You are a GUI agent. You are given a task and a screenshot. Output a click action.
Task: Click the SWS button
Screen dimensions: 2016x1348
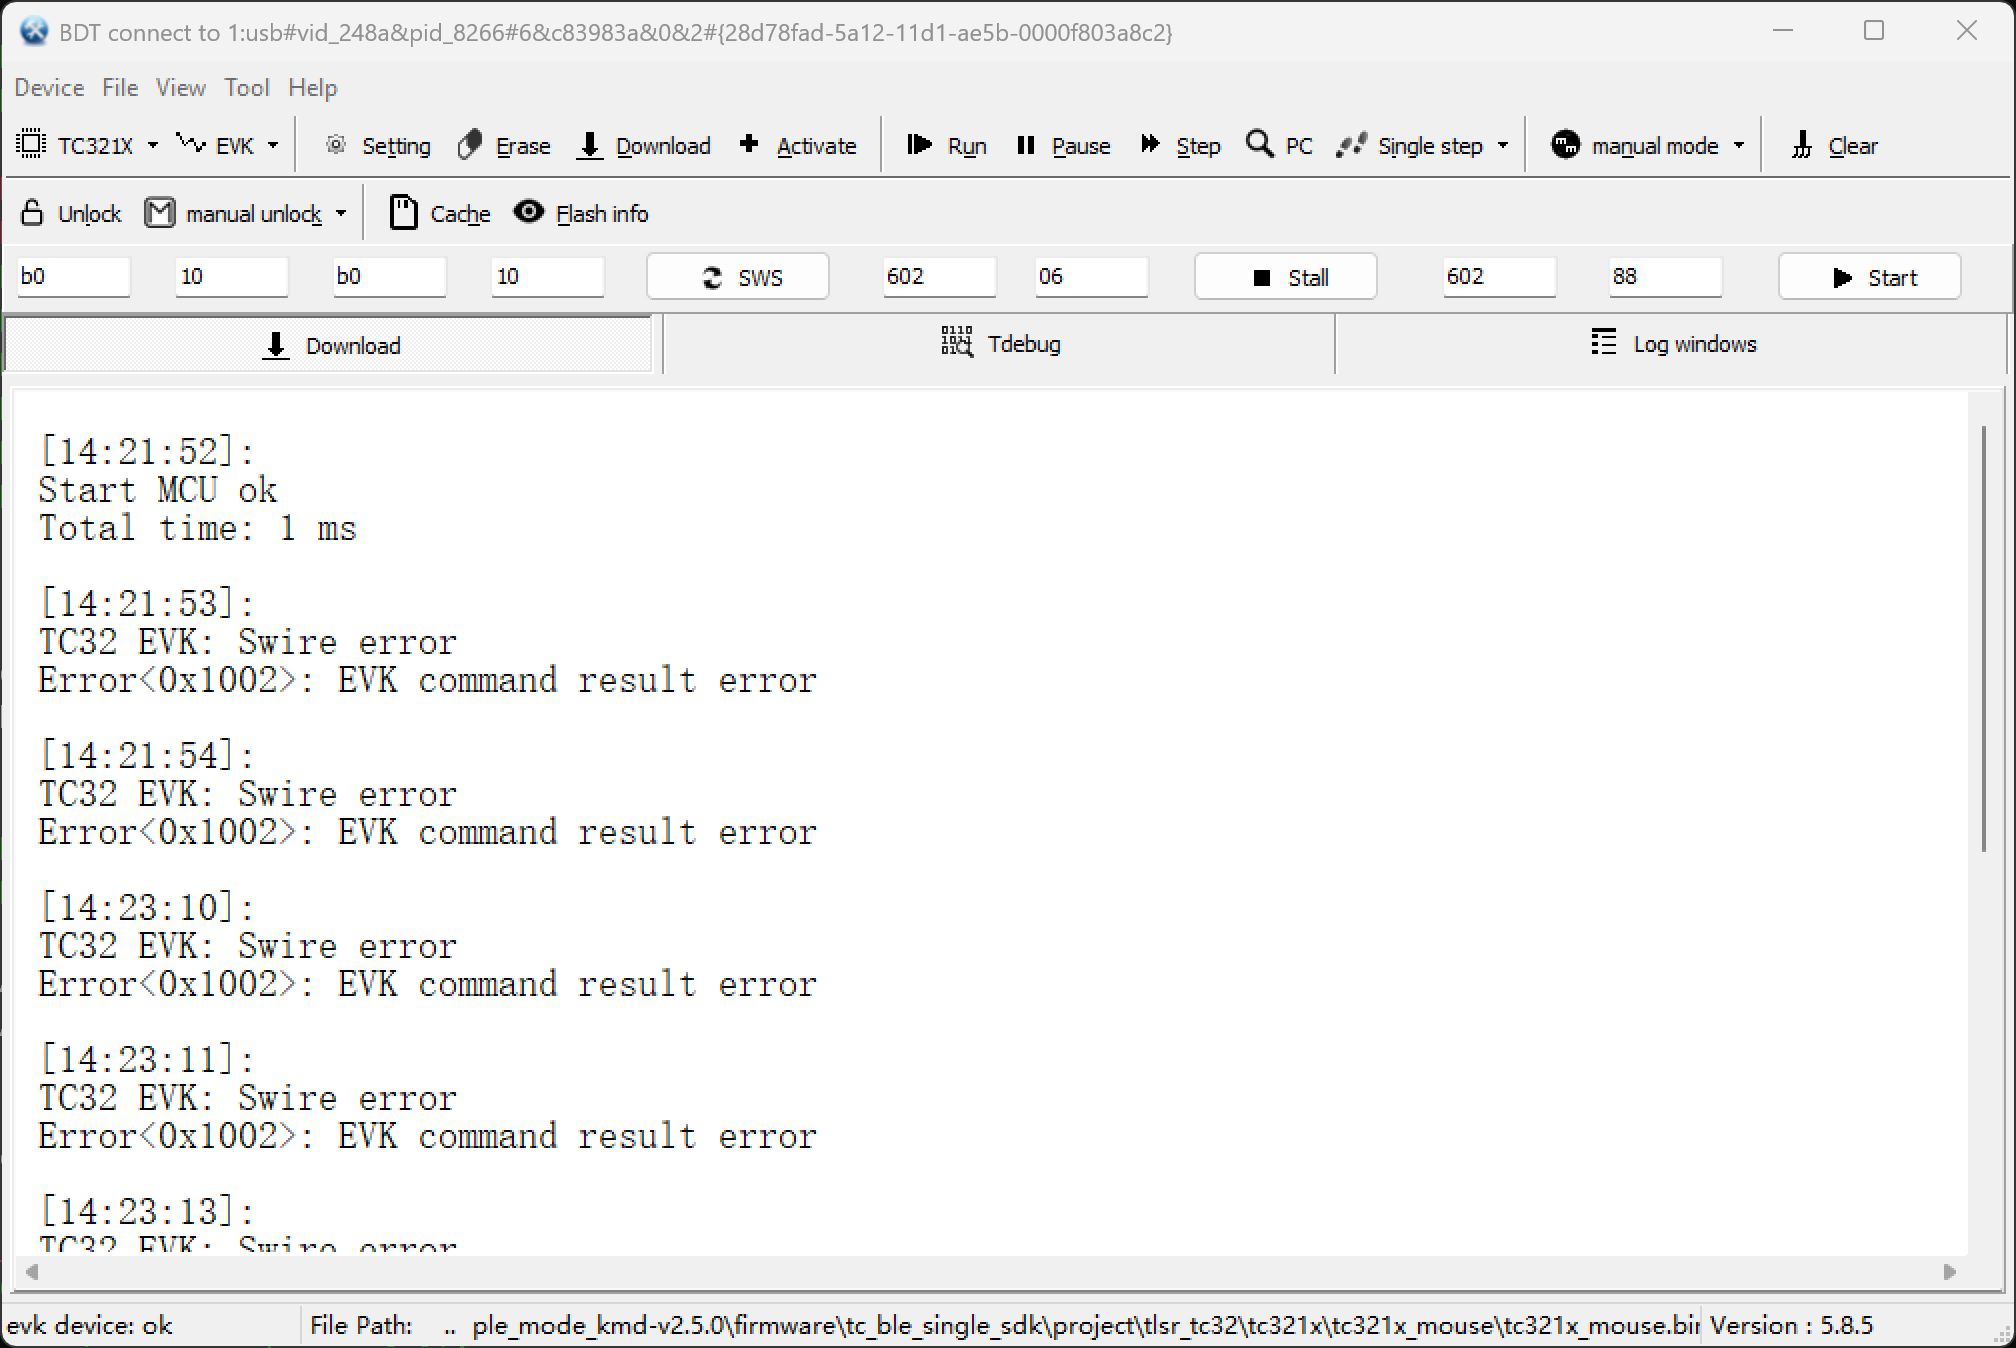click(x=738, y=277)
